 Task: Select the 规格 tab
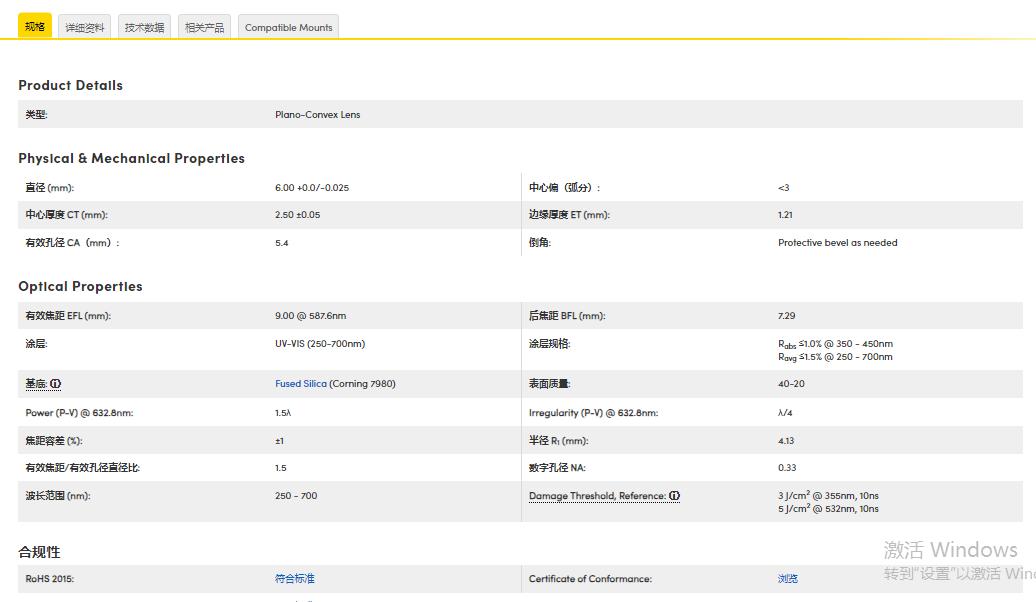pyautogui.click(x=35, y=27)
